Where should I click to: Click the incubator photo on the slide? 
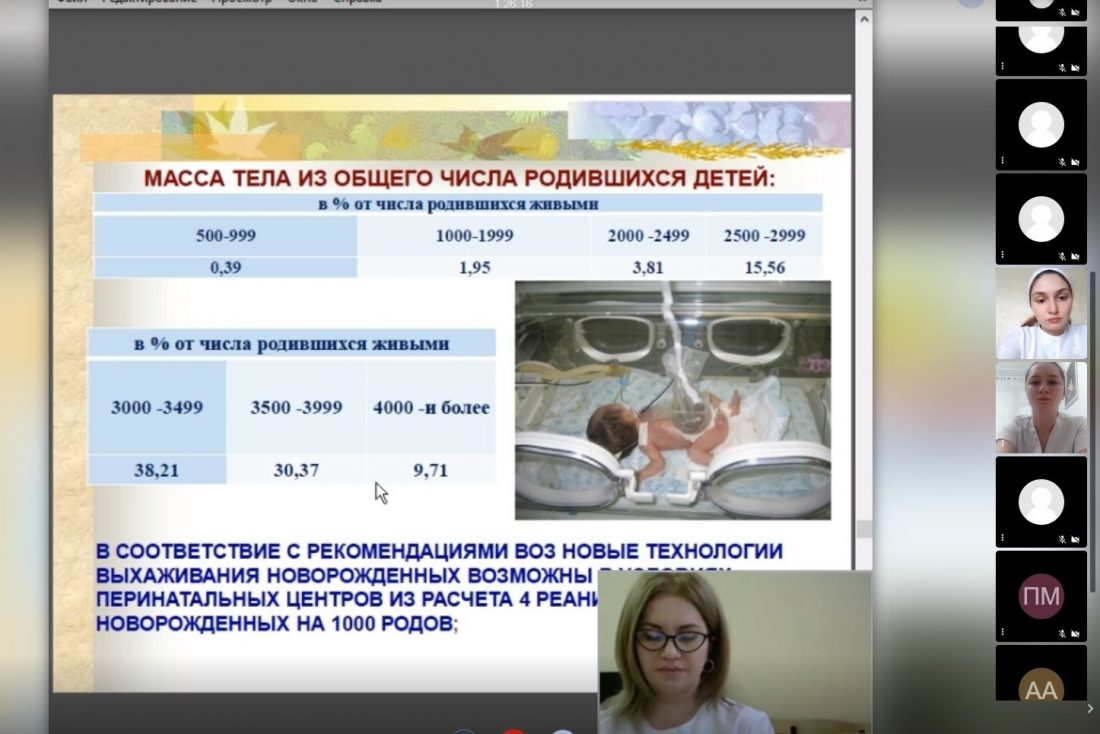point(673,401)
